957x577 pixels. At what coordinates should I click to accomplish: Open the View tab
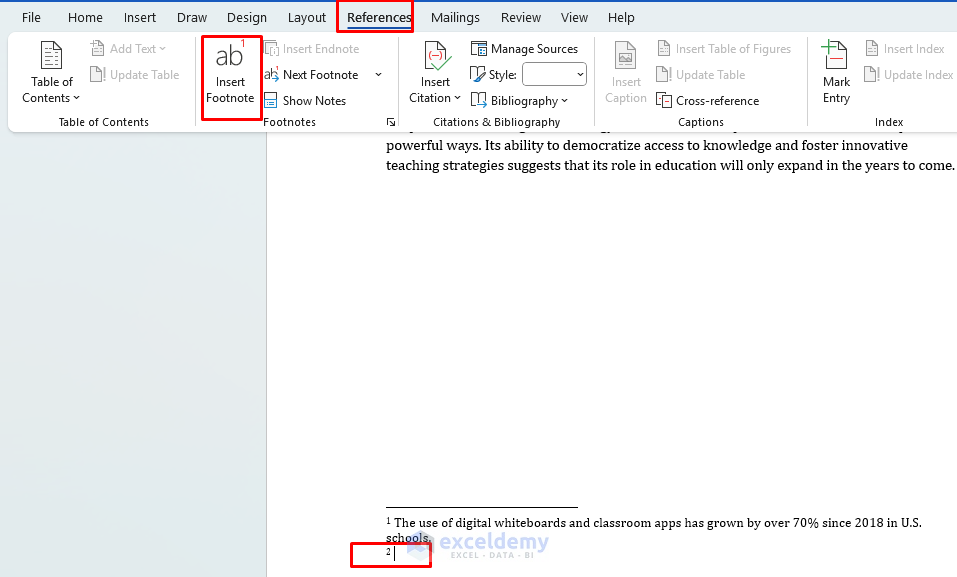click(574, 18)
